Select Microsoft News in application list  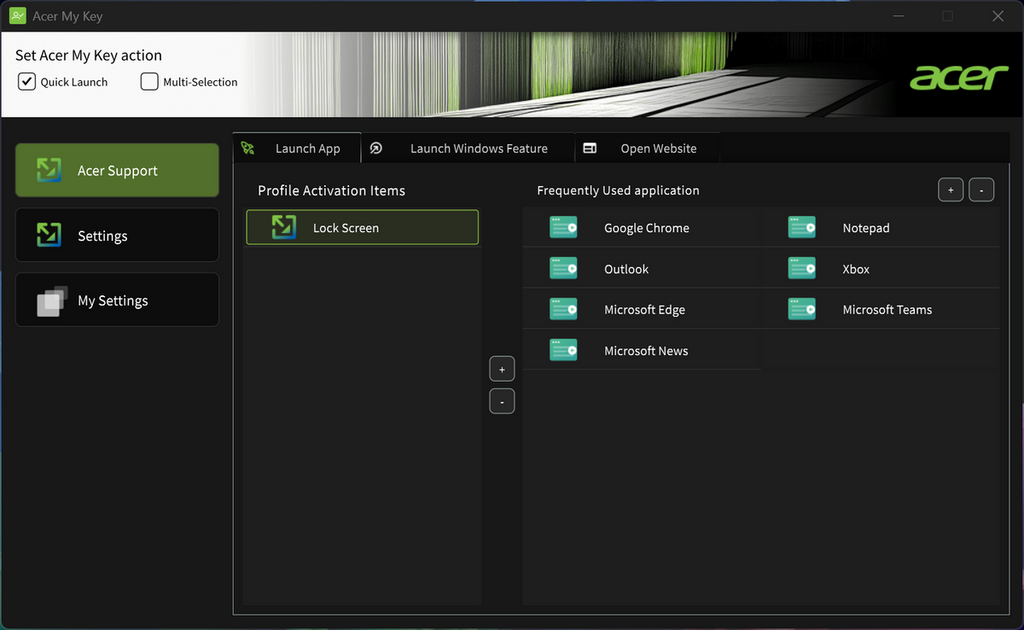(642, 351)
